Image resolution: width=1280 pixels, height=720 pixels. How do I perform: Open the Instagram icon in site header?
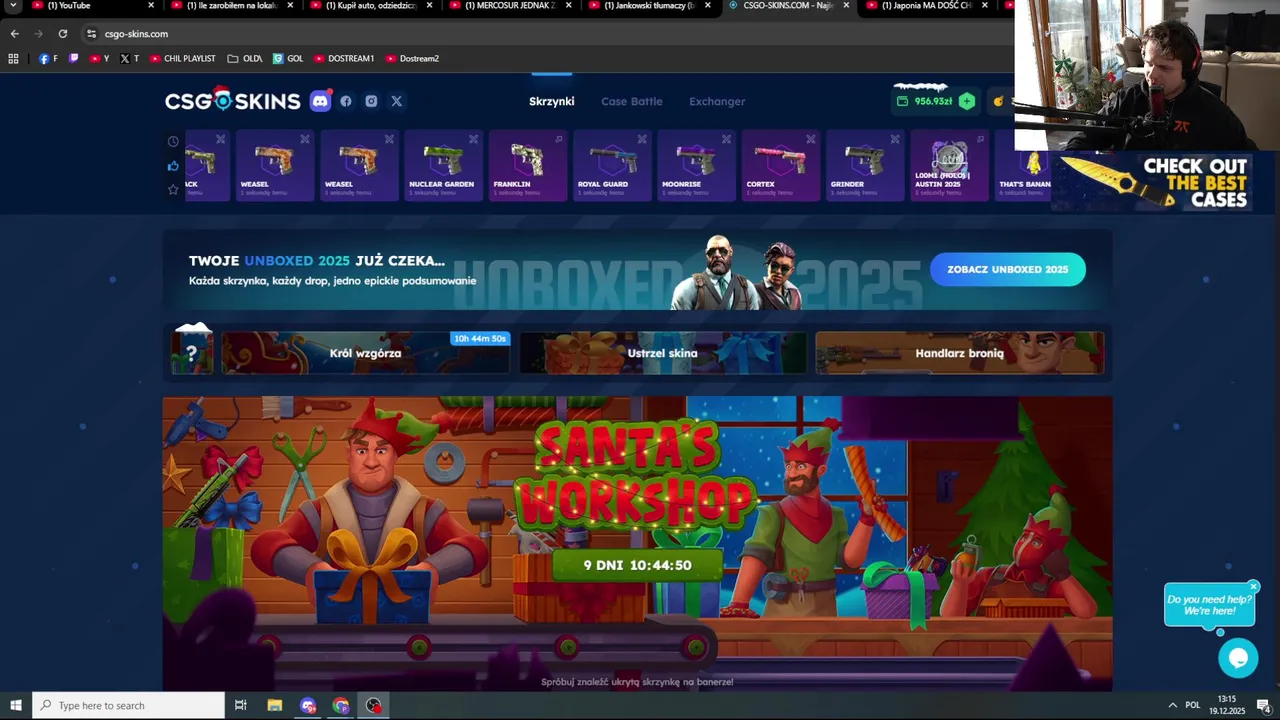(x=371, y=101)
